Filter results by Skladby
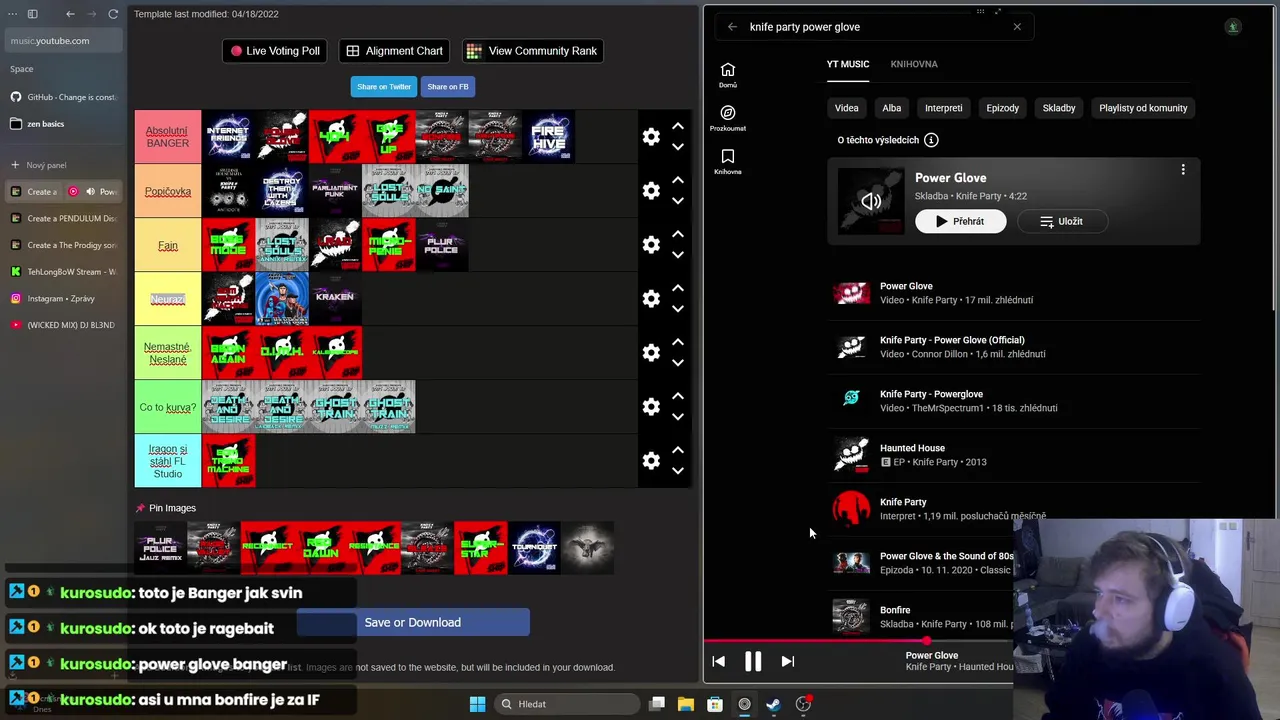 click(x=1059, y=108)
